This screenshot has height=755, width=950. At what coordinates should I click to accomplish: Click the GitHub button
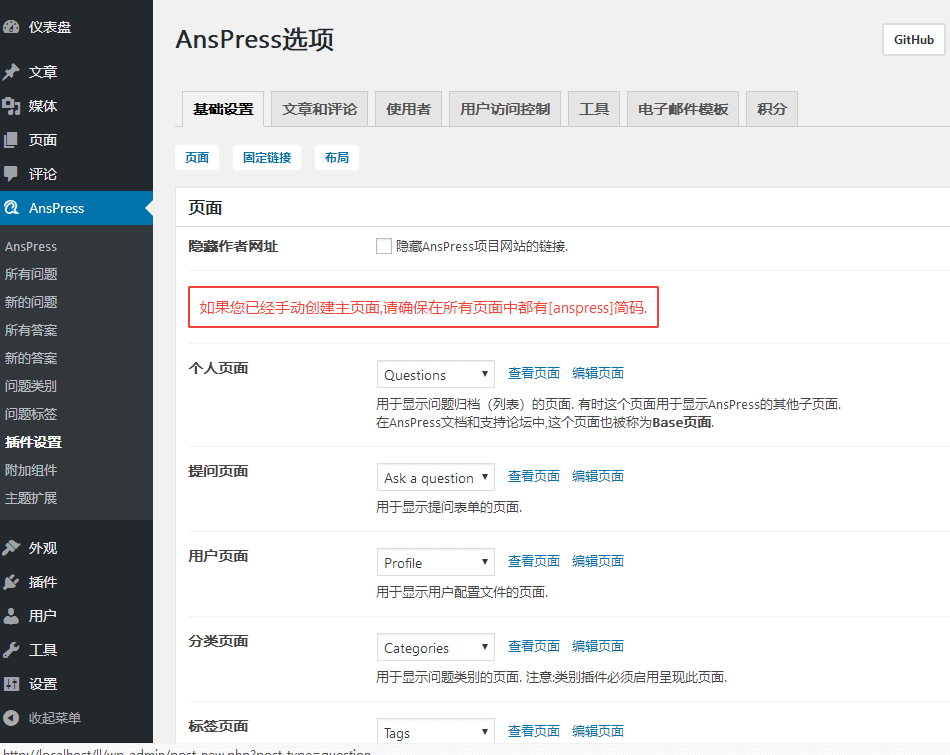(914, 39)
